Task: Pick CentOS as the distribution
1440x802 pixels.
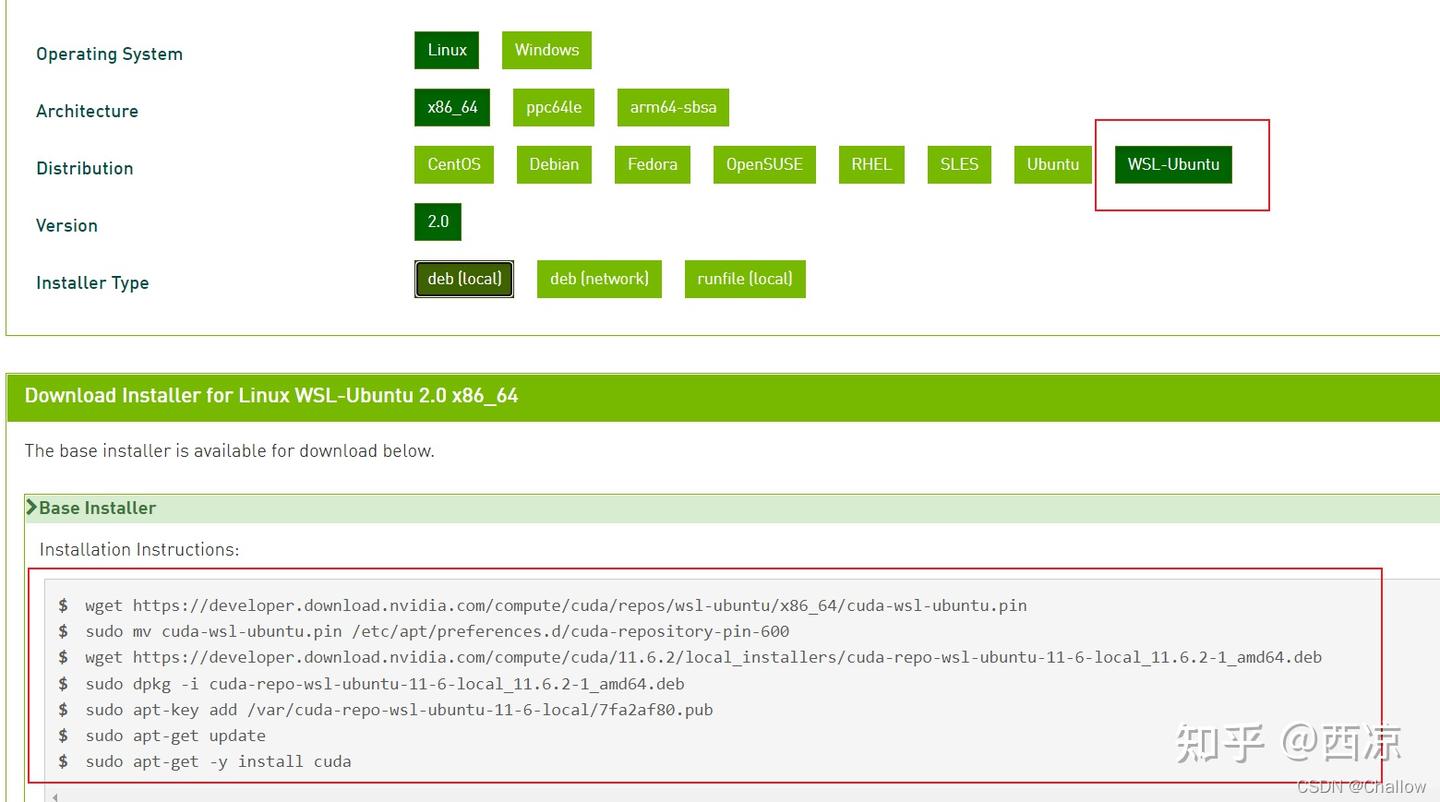Action: [x=454, y=164]
